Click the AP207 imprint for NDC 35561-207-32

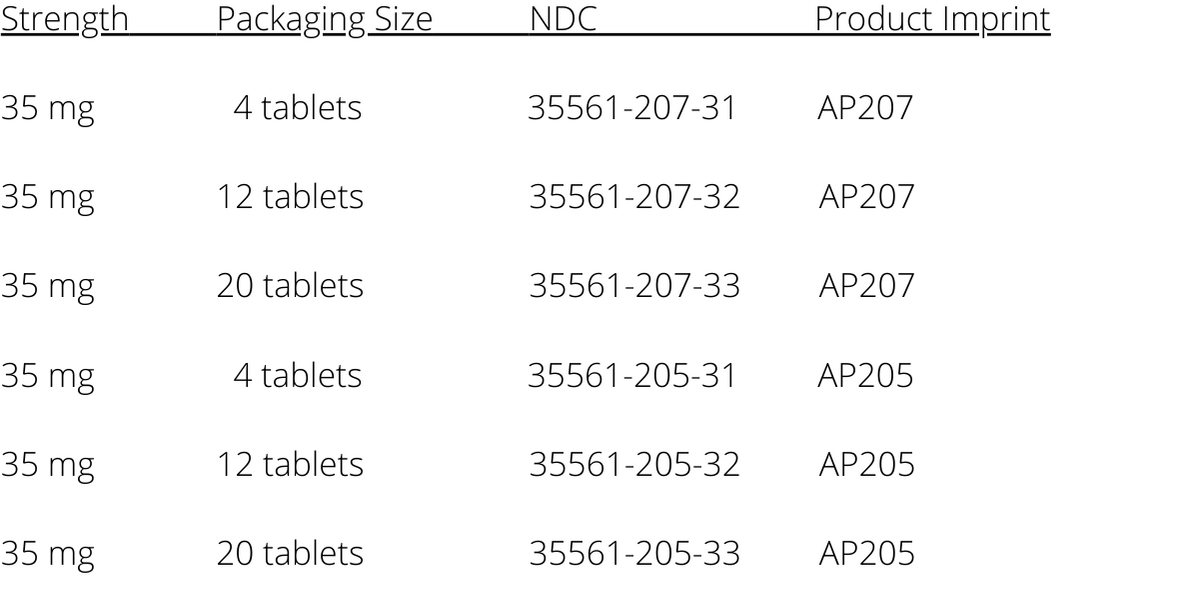[867, 197]
